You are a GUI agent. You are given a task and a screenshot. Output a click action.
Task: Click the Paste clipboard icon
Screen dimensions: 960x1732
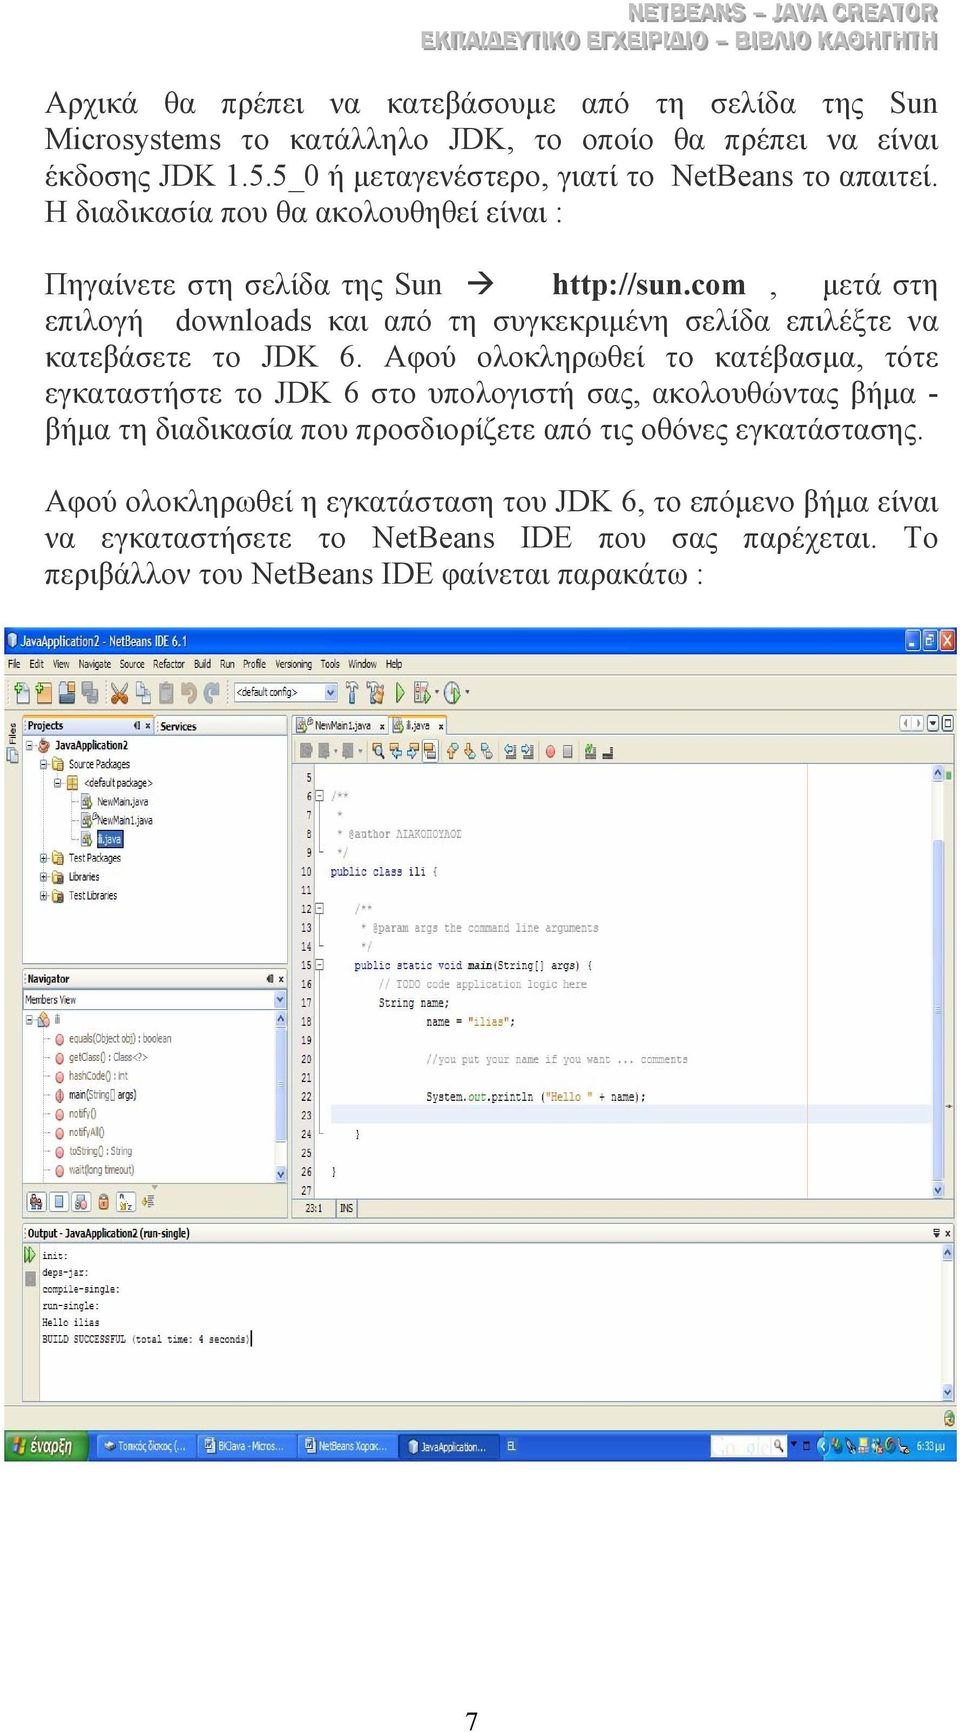(x=166, y=692)
